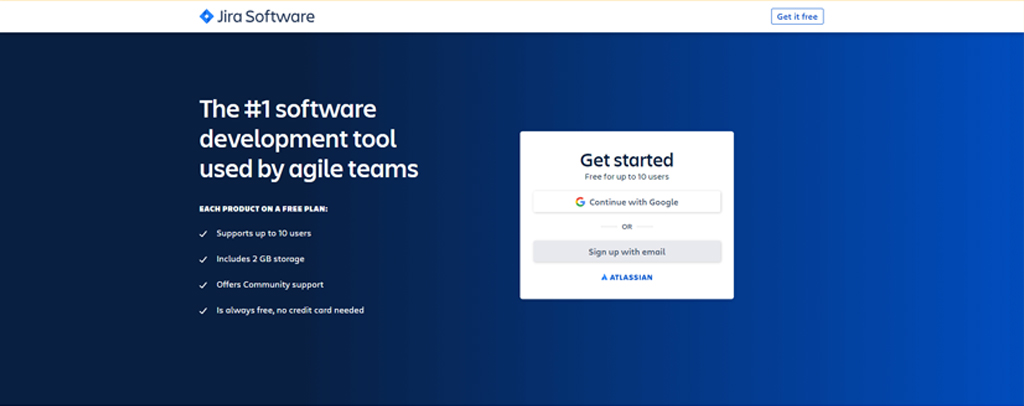Click the Atlassian logo in signup card
Screen dimensions: 1024x406
pos(627,277)
